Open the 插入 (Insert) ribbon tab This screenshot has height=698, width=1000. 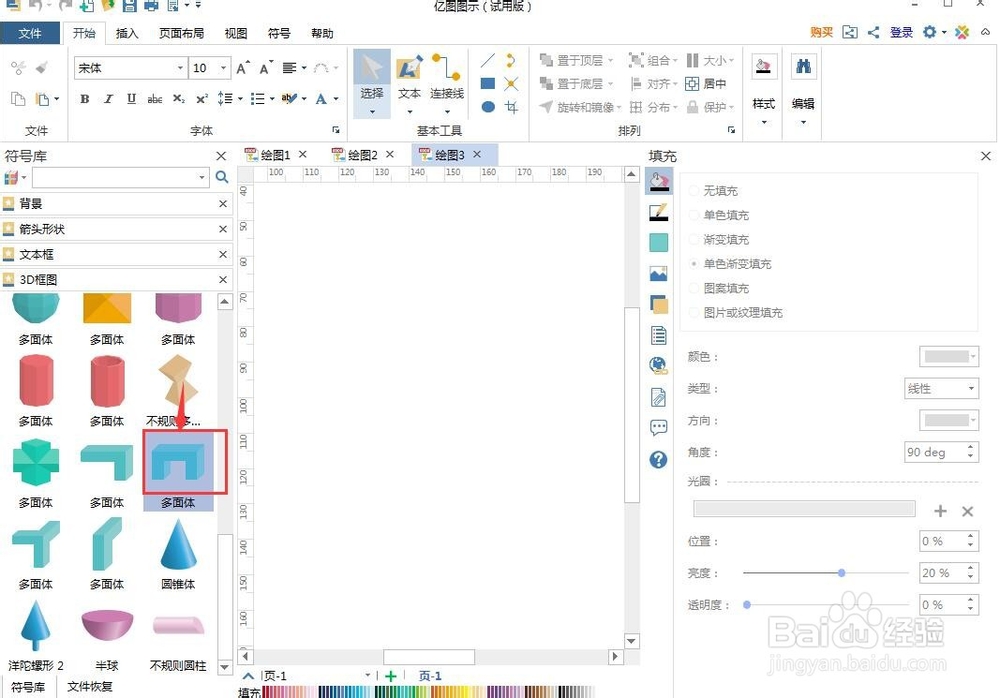[x=126, y=33]
